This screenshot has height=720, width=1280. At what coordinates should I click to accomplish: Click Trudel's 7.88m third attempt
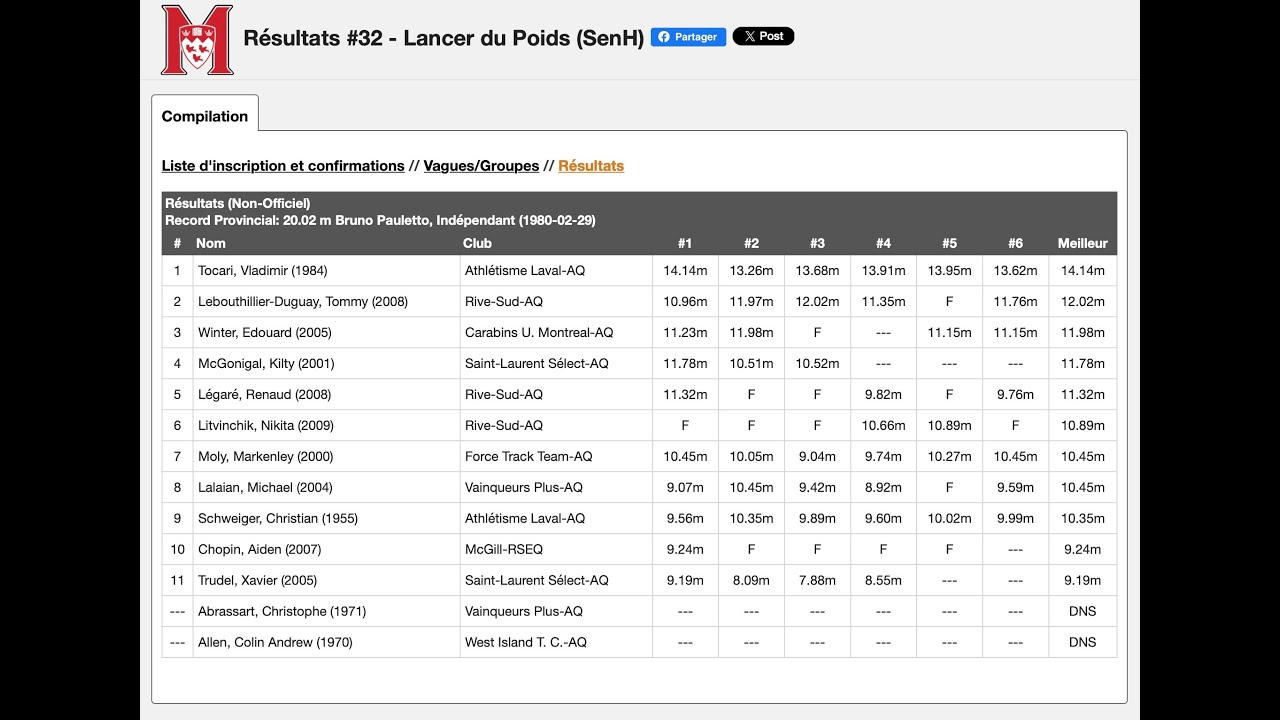click(817, 581)
